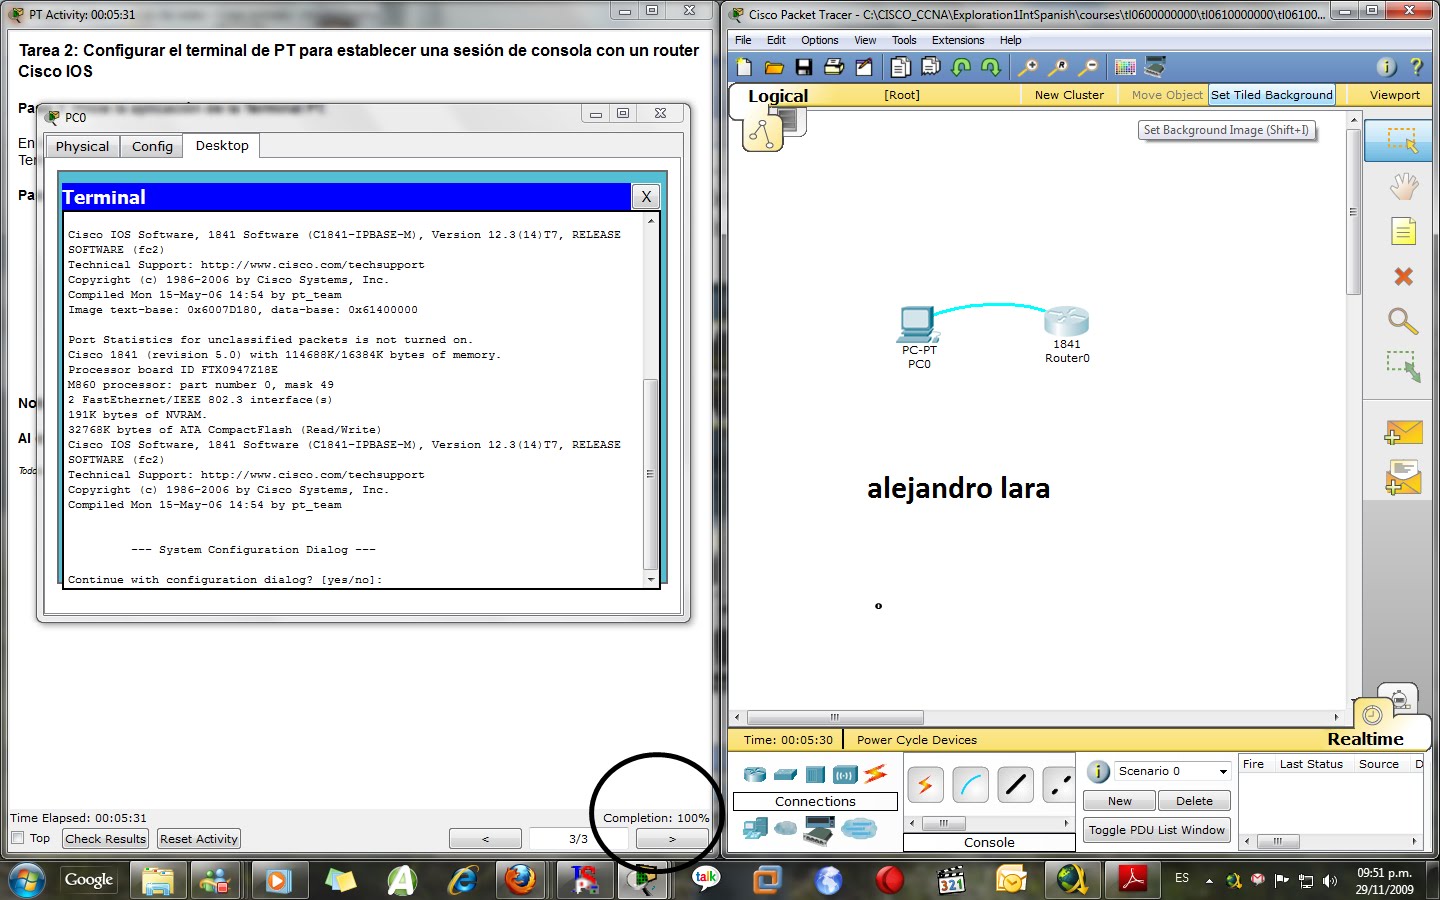The width and height of the screenshot is (1440, 900).
Task: Open the Scenario 0 dropdown
Action: coord(1172,771)
